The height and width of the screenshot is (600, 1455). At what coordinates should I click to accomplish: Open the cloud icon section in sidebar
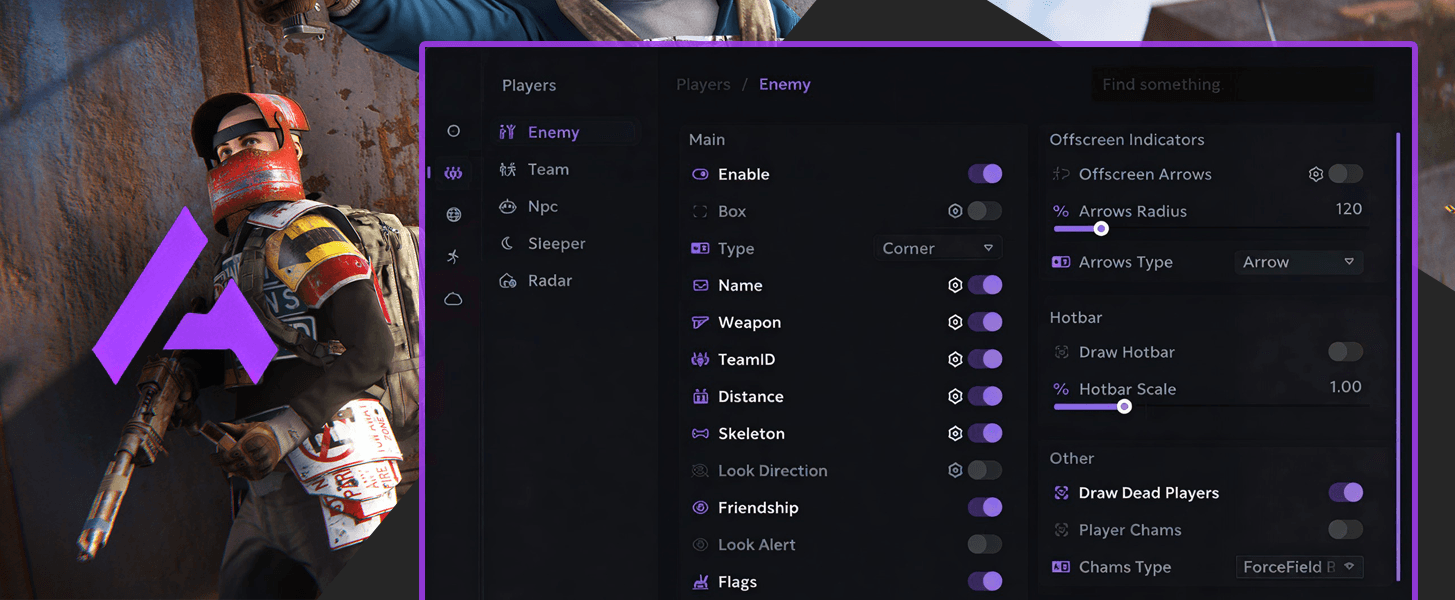point(453,299)
